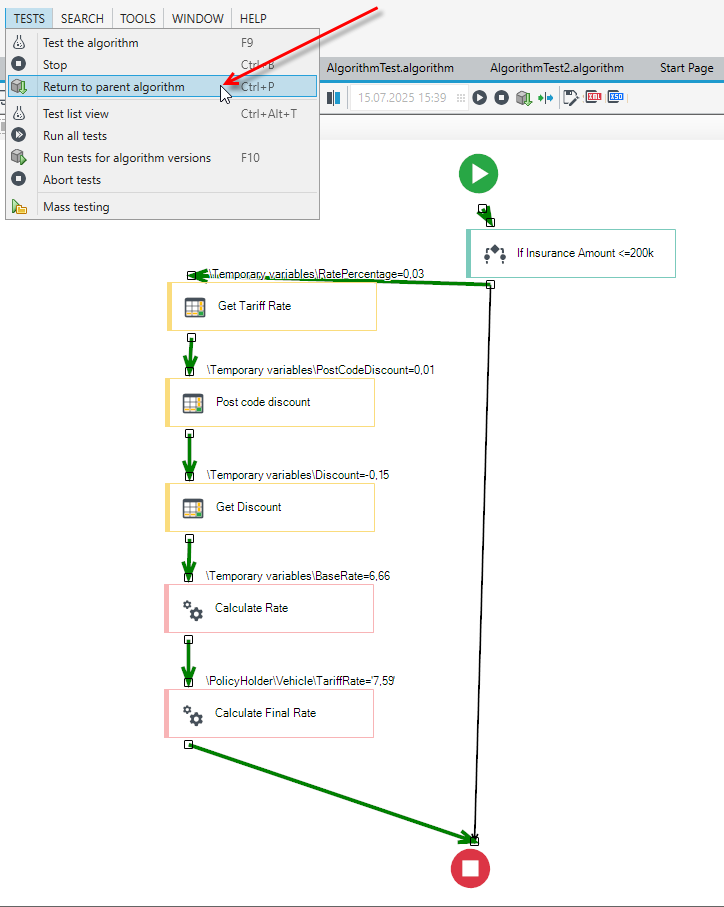Select the 'Calculate Final Rate' block
Viewport: 724px width, 907px height.
coord(269,713)
